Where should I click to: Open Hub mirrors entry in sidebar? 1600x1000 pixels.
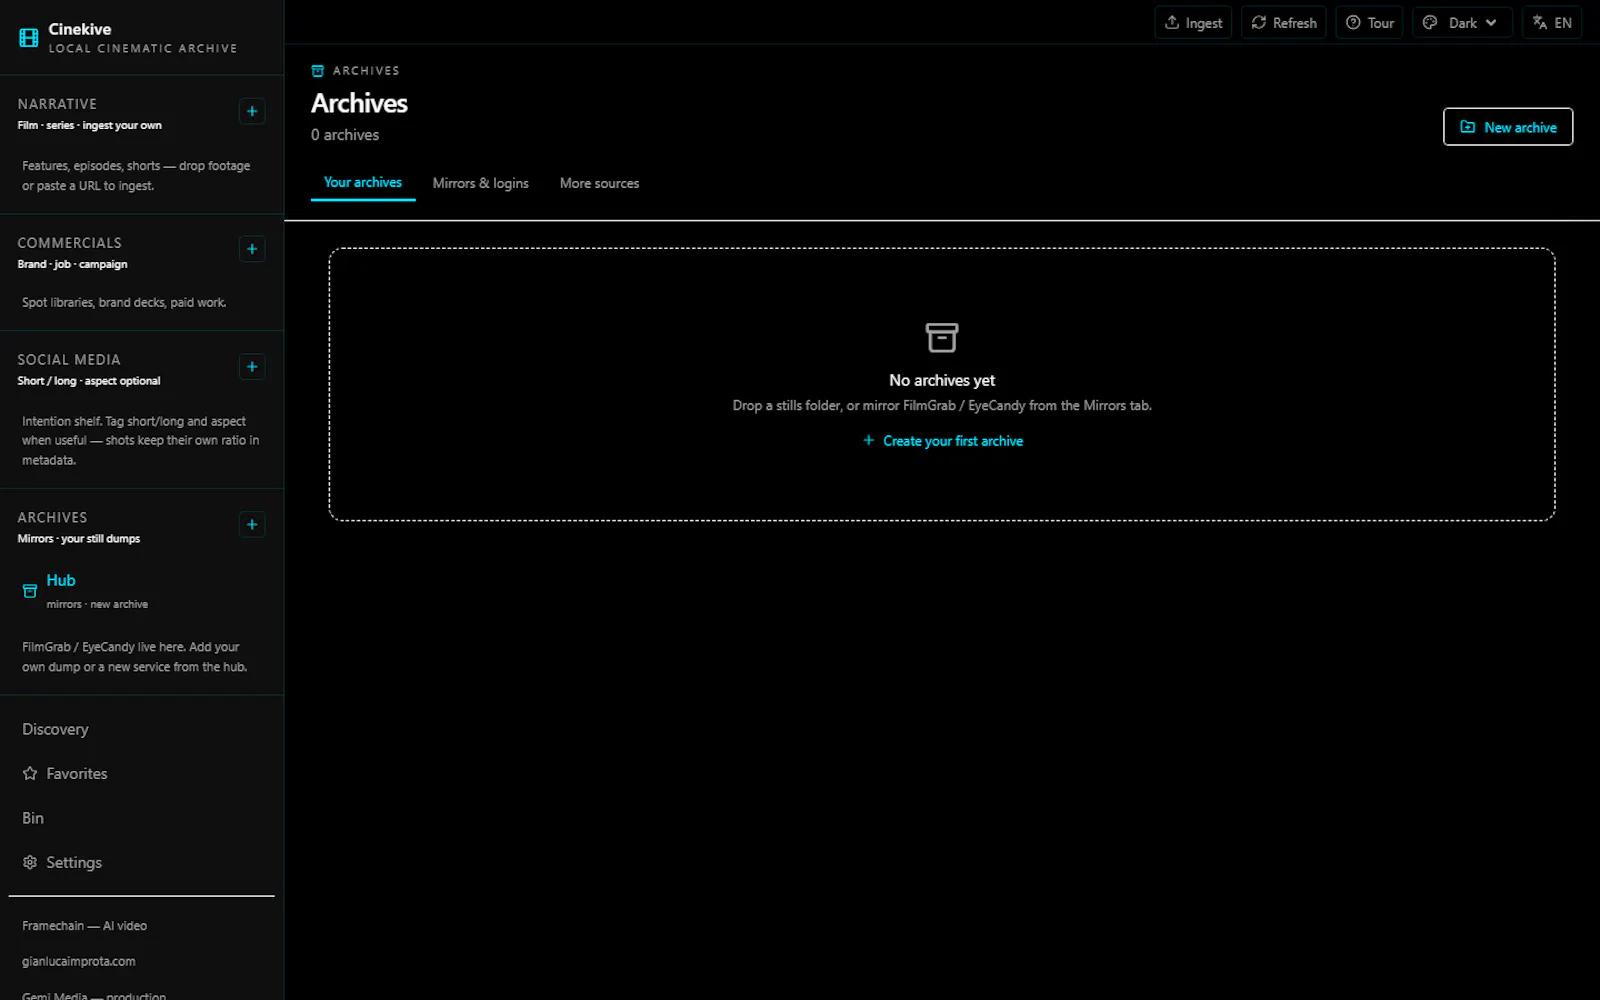click(x=141, y=591)
